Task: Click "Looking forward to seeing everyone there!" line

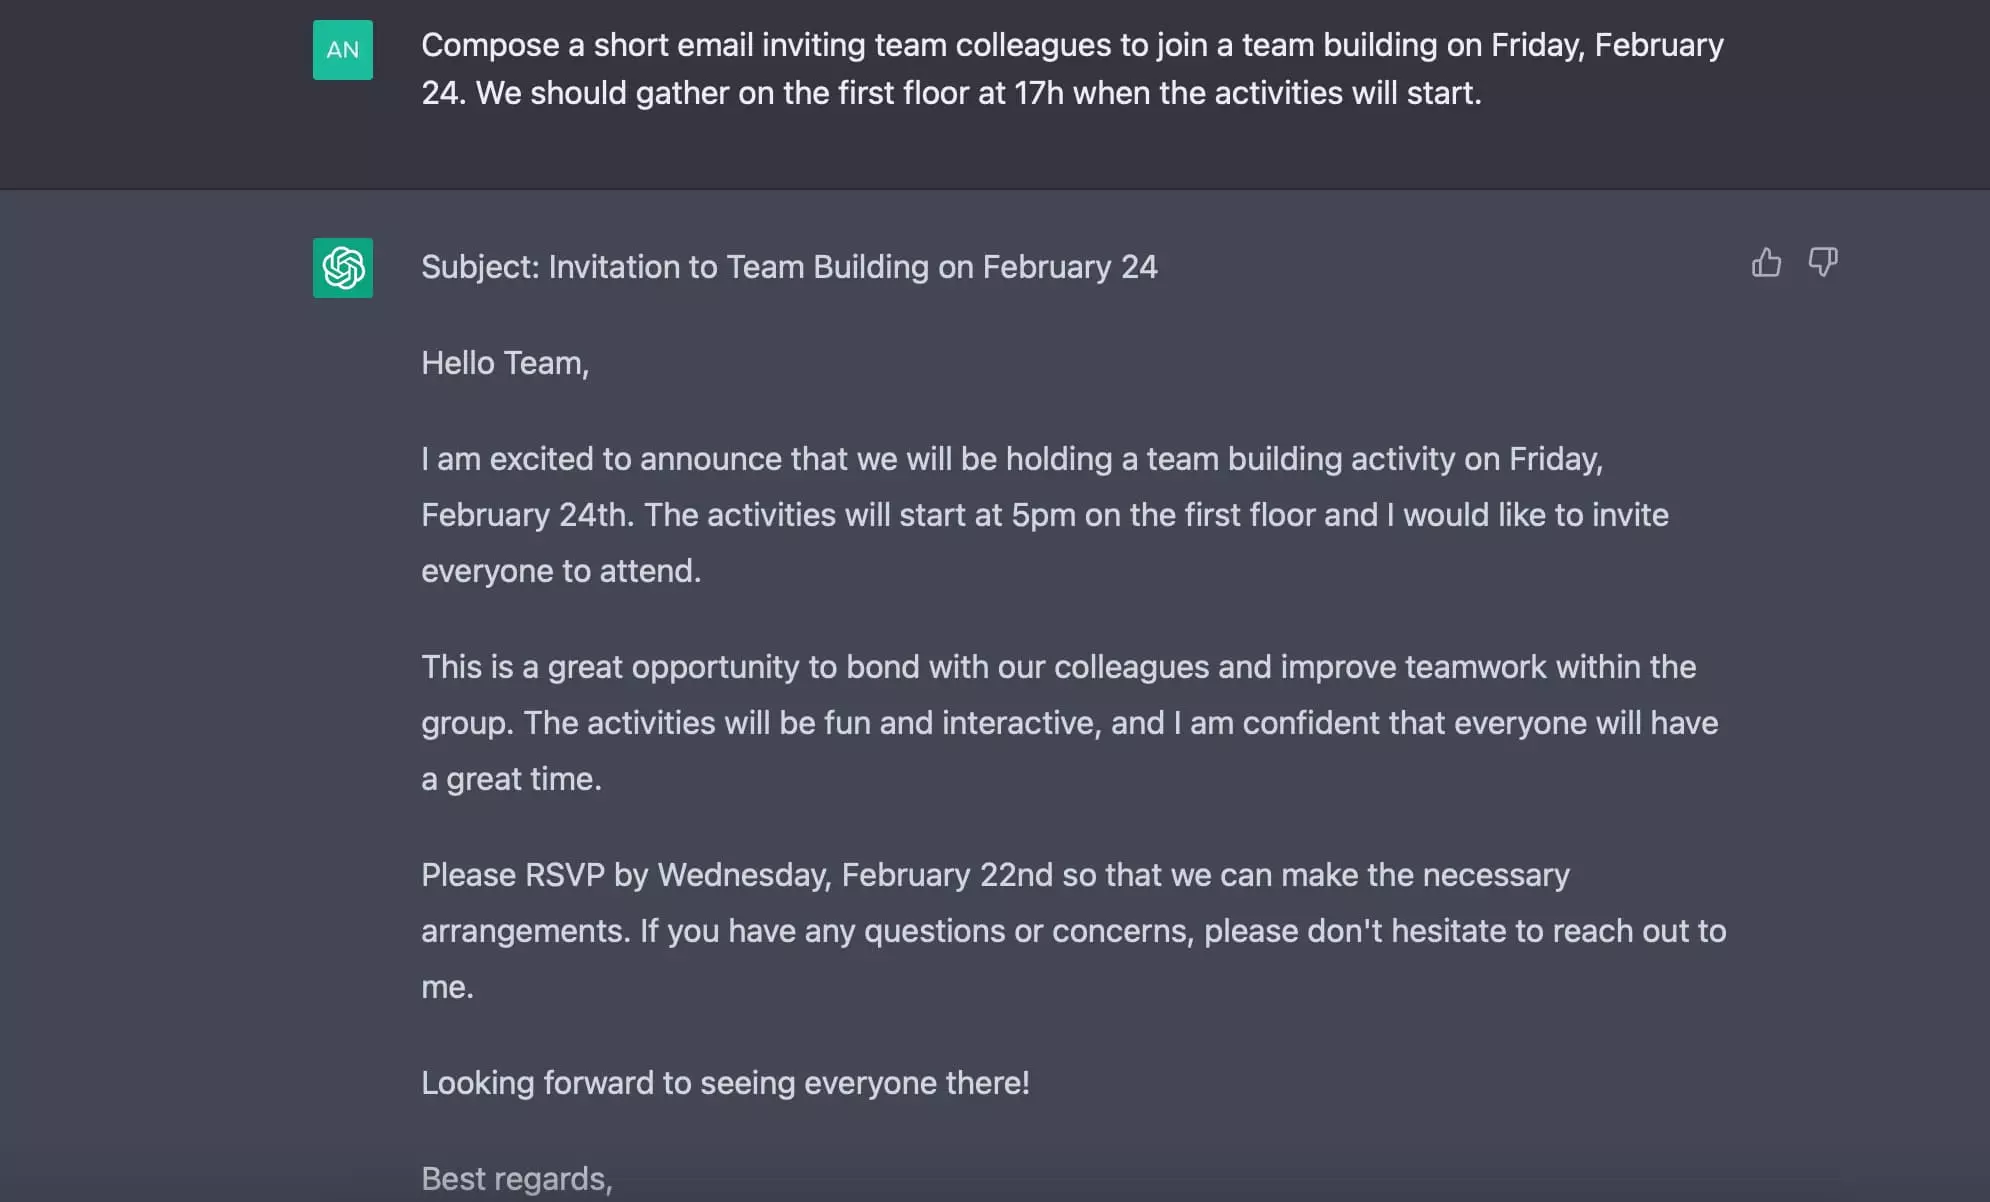Action: [725, 1083]
